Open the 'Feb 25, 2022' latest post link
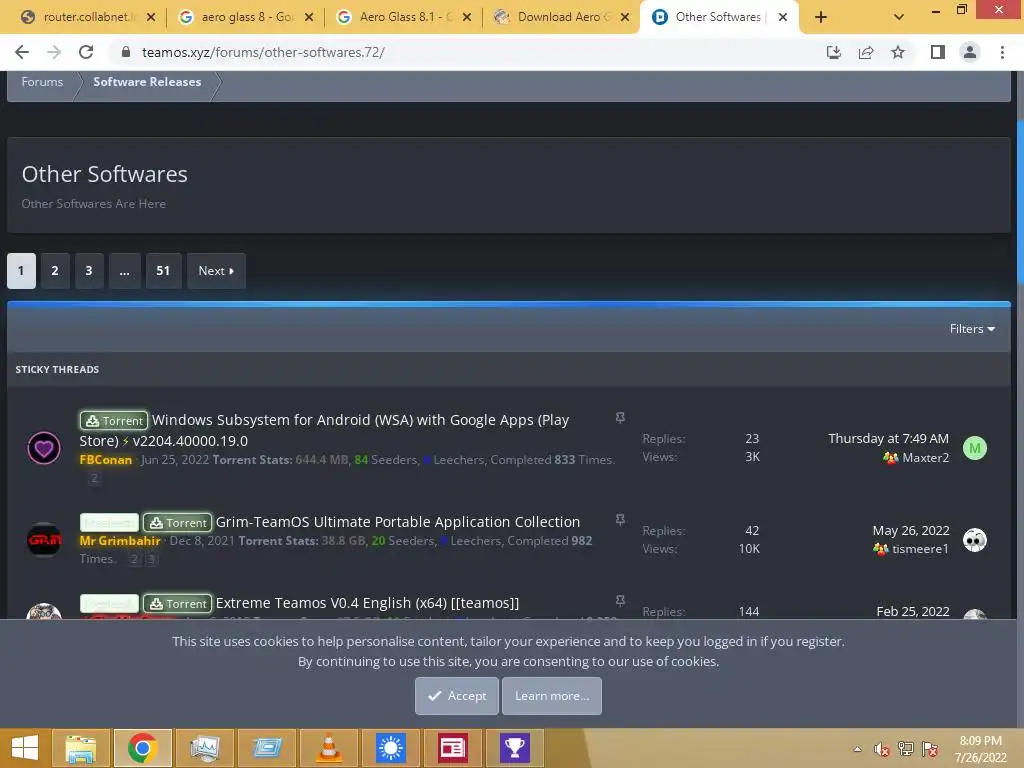This screenshot has height=768, width=1024. [912, 611]
